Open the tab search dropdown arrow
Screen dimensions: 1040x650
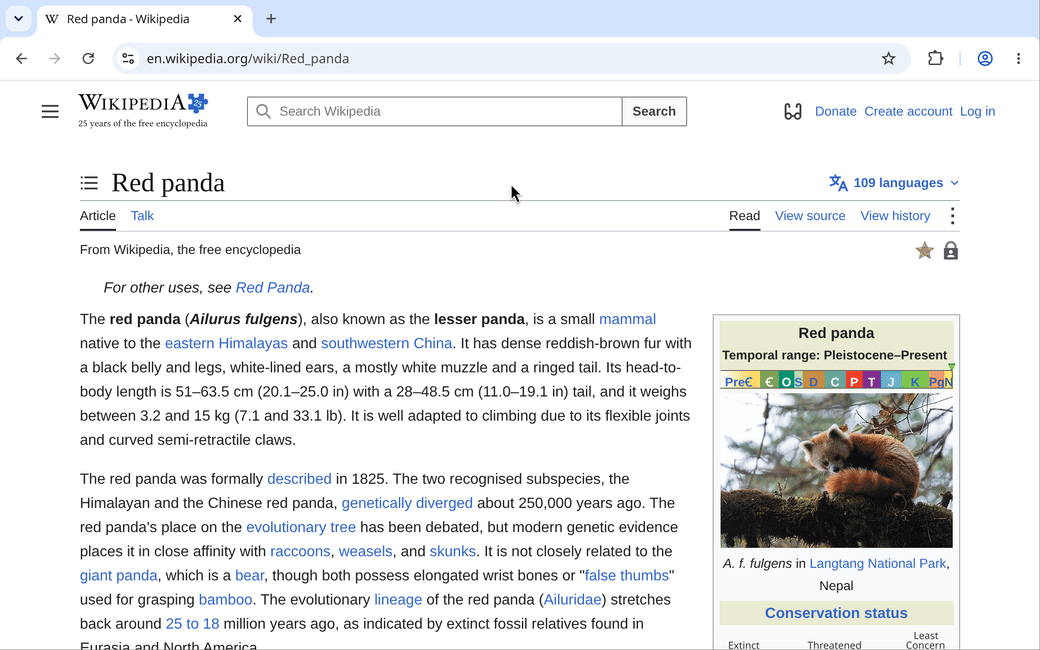[x=19, y=19]
